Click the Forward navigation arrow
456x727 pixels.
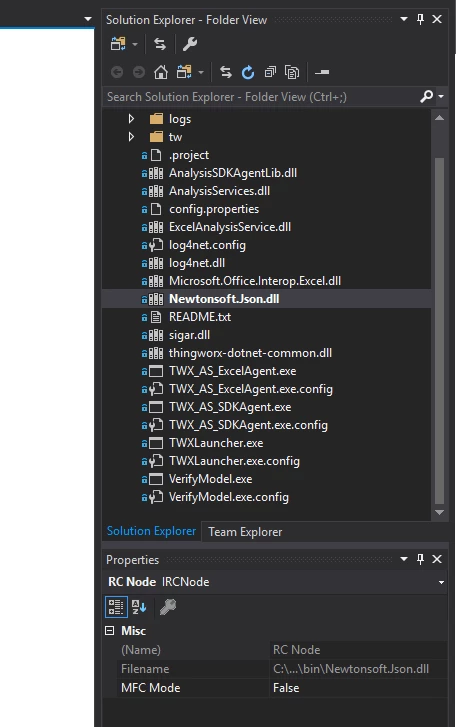139,72
